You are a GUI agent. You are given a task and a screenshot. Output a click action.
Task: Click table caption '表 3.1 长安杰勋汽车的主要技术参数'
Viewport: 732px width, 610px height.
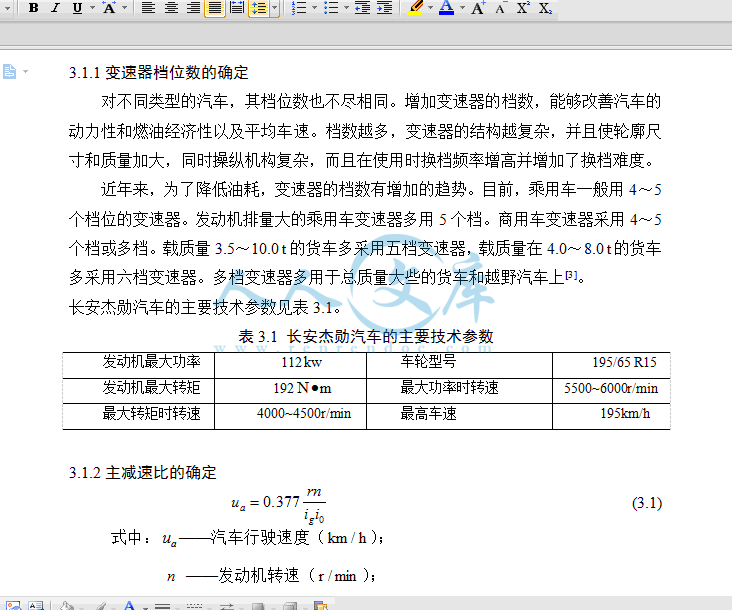click(366, 336)
